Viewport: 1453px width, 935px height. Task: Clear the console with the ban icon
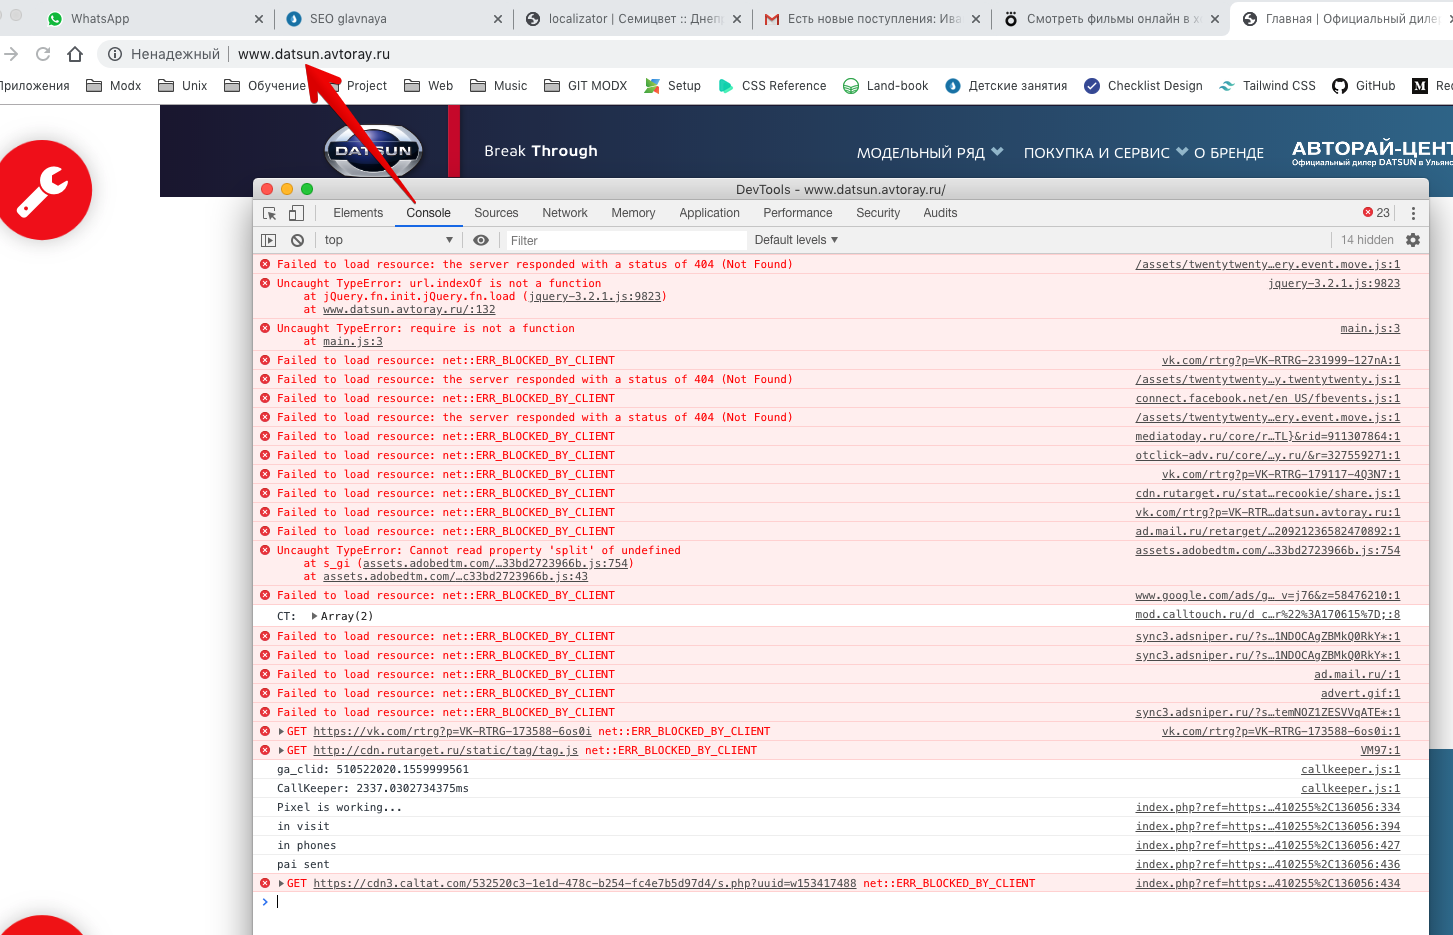pyautogui.click(x=297, y=240)
